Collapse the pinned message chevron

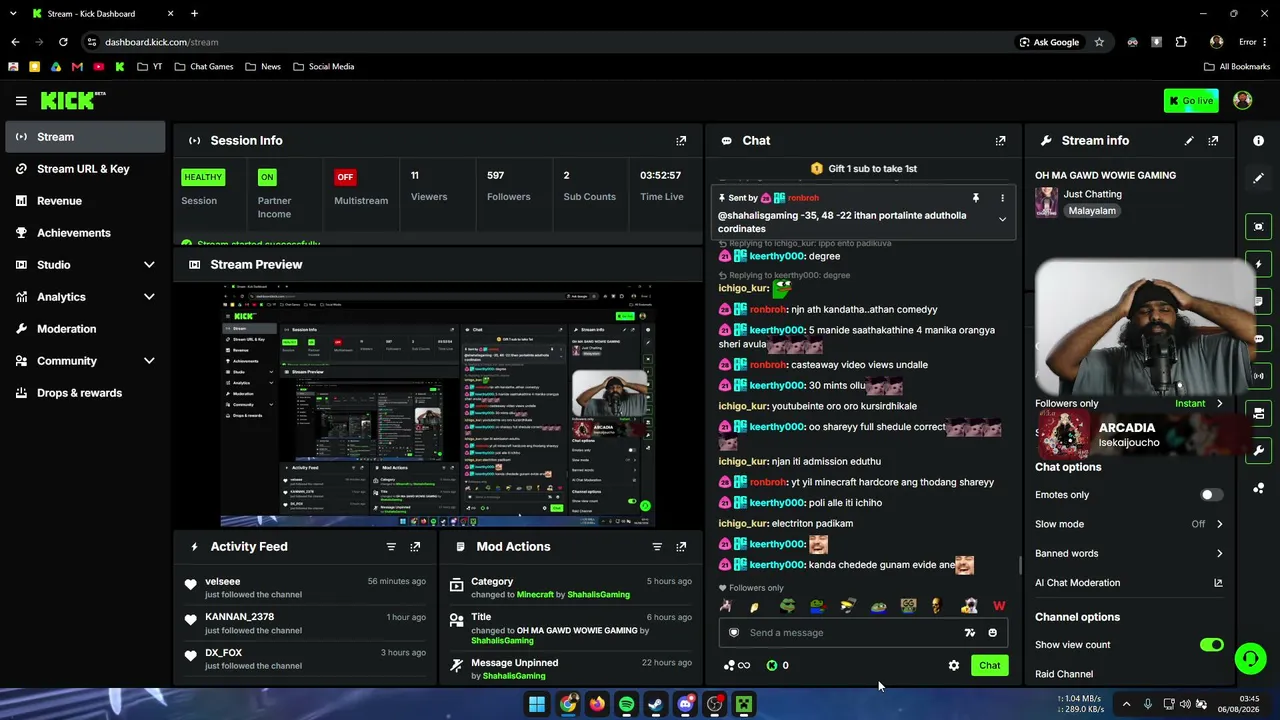pos(1002,220)
